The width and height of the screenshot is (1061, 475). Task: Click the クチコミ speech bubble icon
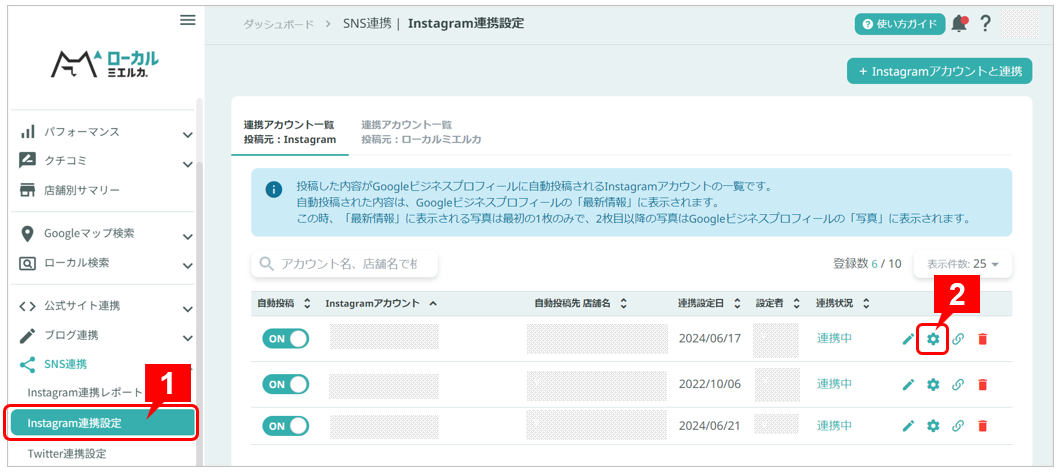[x=27, y=160]
